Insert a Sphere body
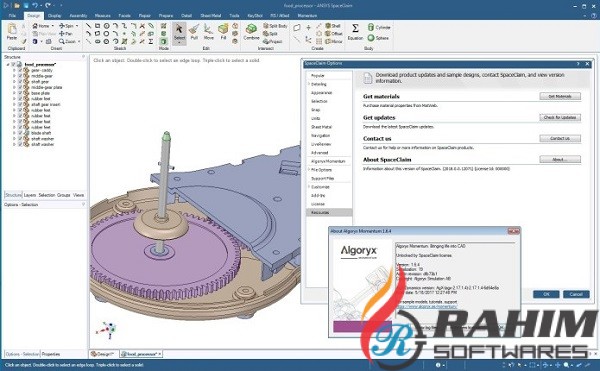The height and width of the screenshot is (371, 600). click(378, 38)
